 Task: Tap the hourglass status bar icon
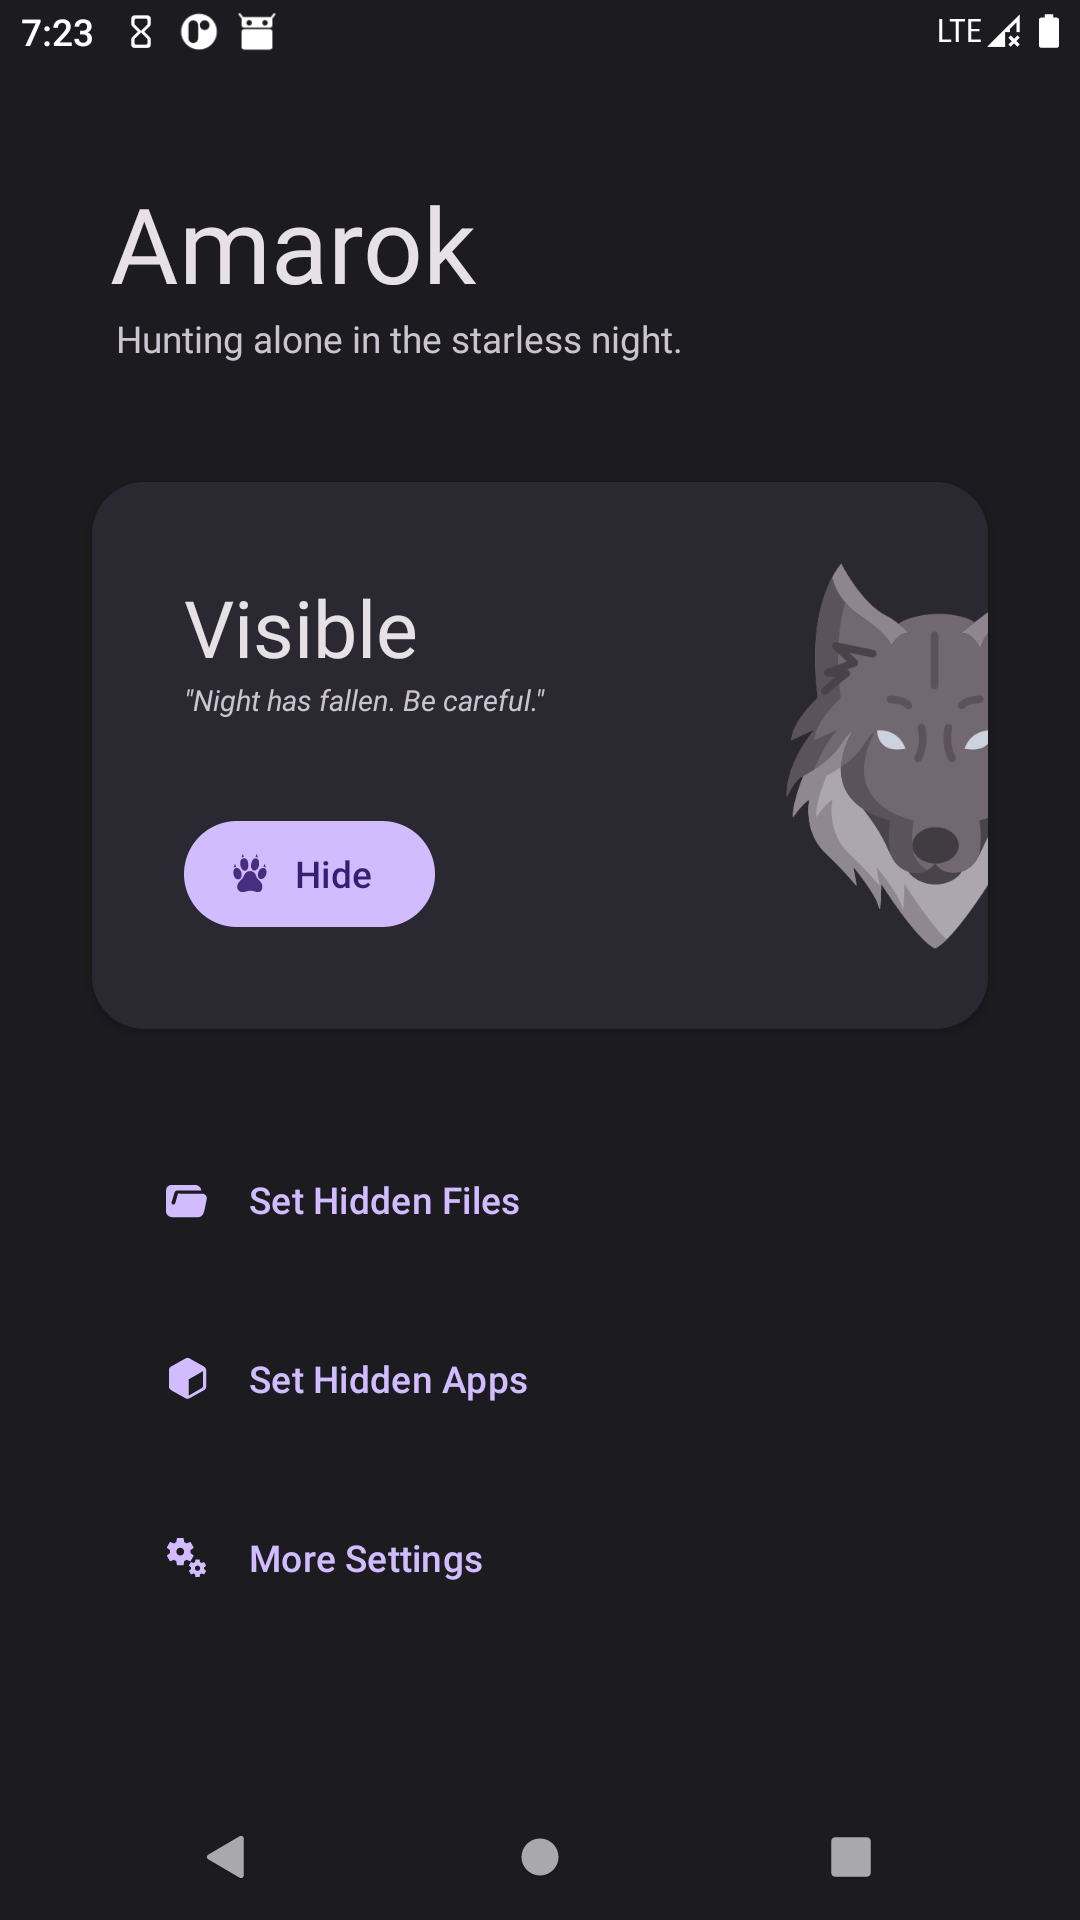(141, 32)
